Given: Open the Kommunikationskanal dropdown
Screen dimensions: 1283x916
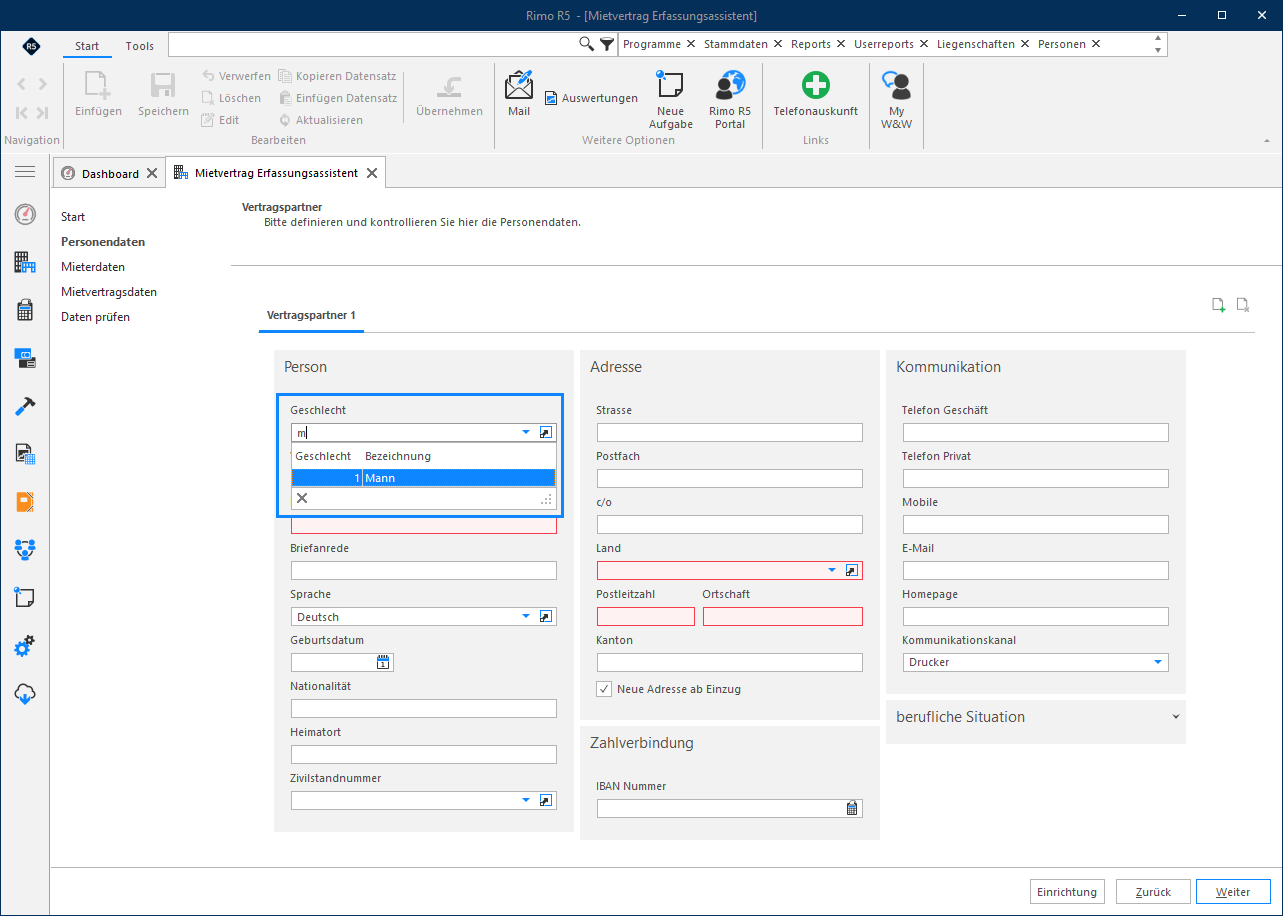Looking at the screenshot, I should tap(1158, 662).
